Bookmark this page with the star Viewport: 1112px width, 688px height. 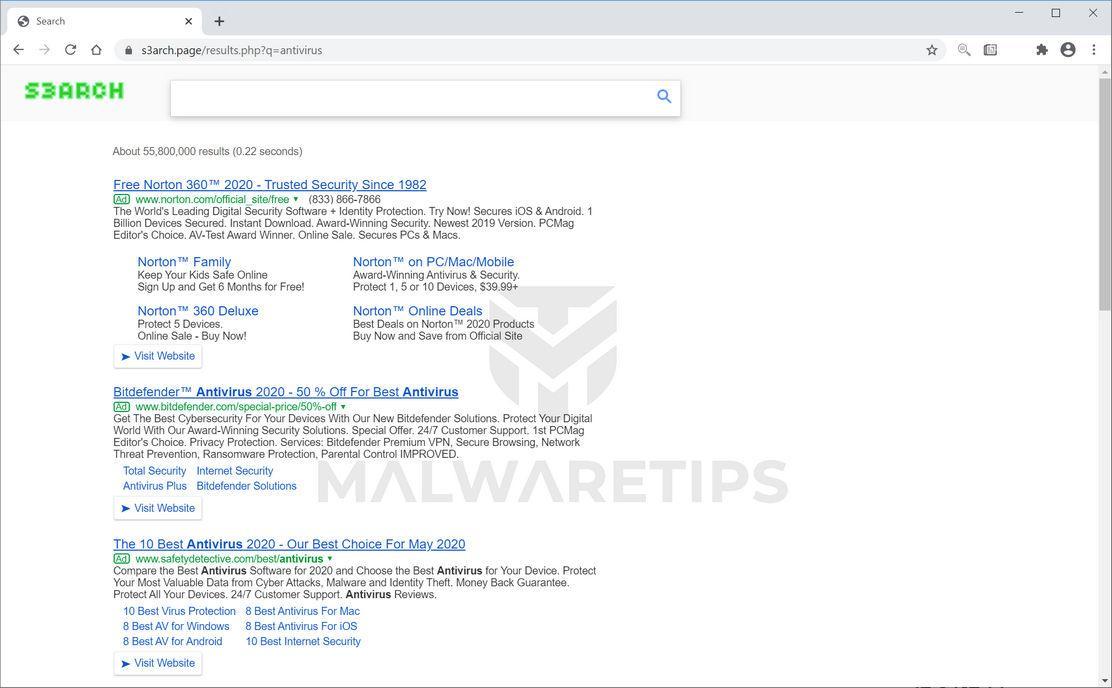[932, 50]
